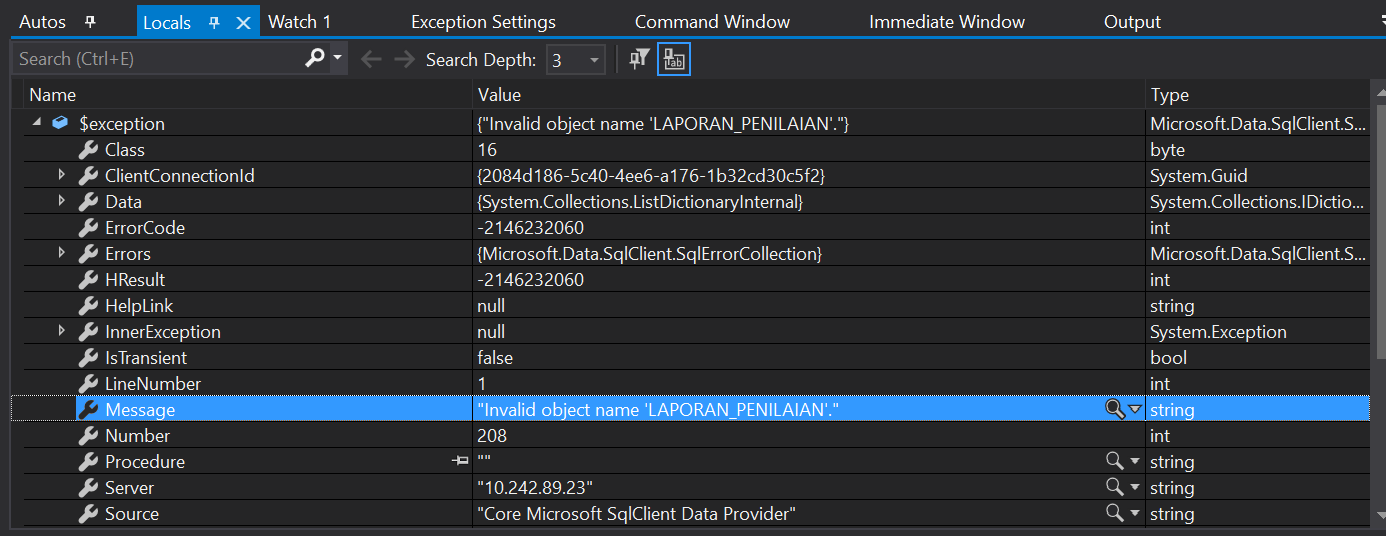Open the visualizer magnifier for Server
Screen dimensions: 1386x536
pyautogui.click(x=1114, y=487)
